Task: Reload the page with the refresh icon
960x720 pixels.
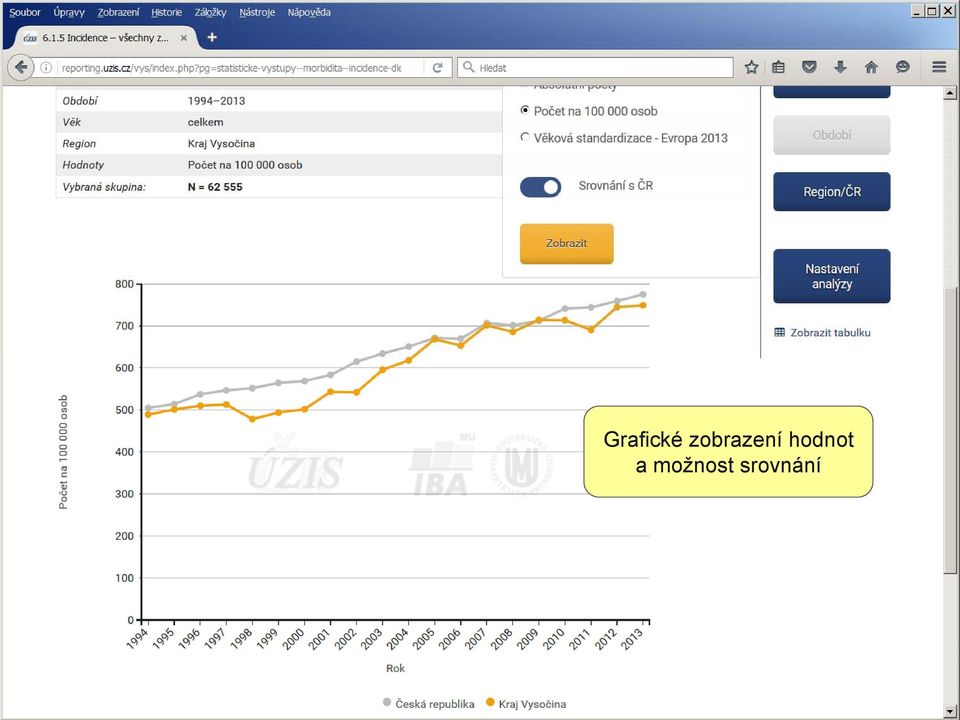Action: [437, 68]
